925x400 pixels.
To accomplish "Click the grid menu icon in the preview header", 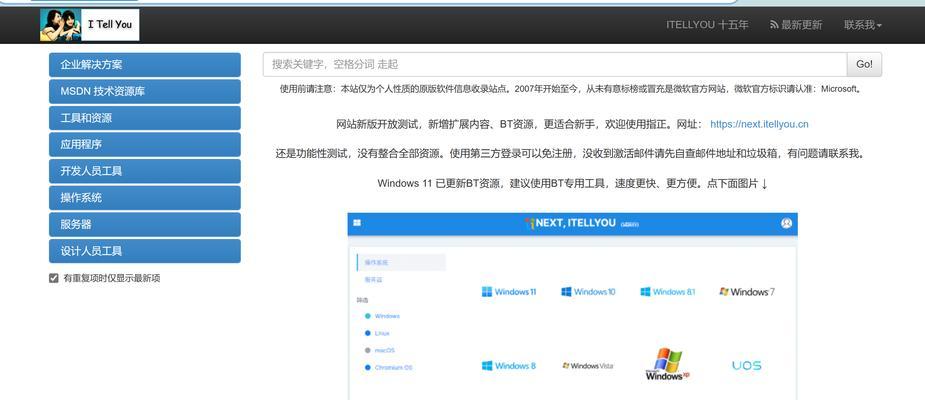I will coord(357,223).
